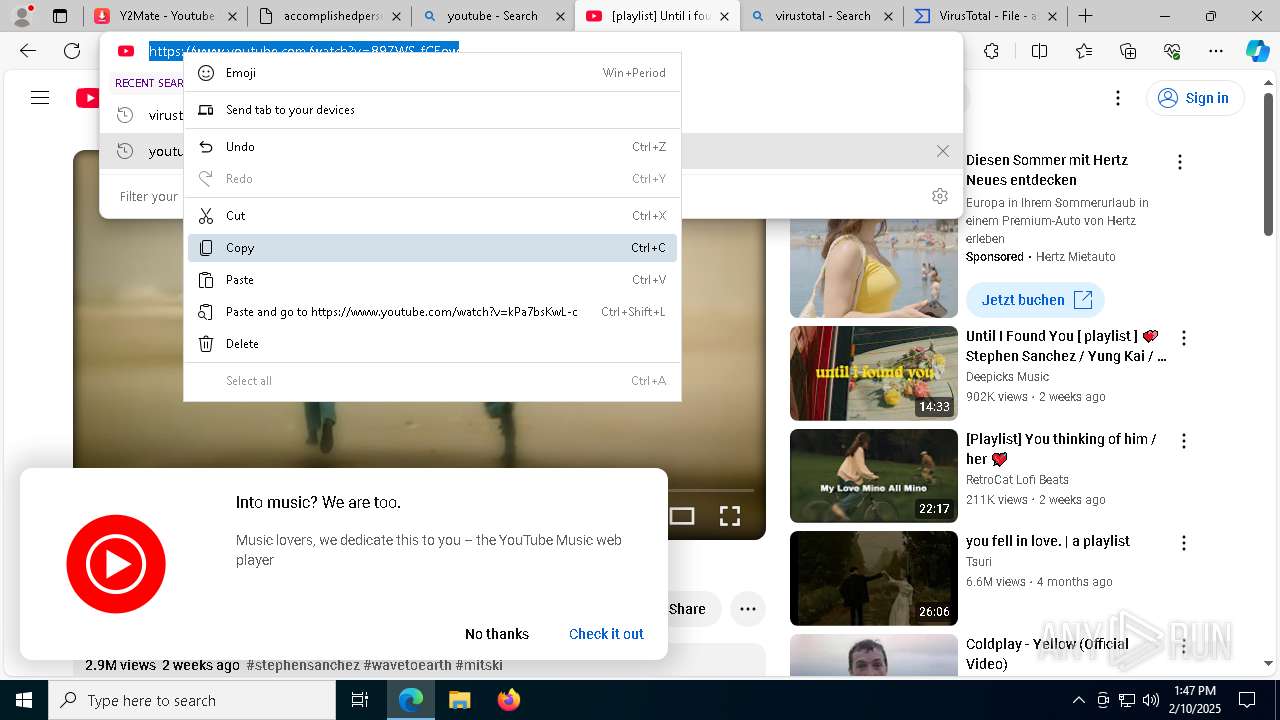
Task: Select Copy in the context menu
Action: (x=432, y=248)
